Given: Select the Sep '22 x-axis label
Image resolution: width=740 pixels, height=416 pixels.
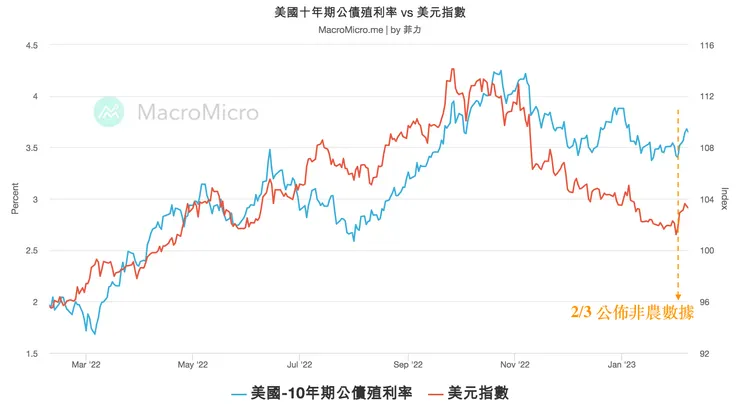Looking at the screenshot, I should pyautogui.click(x=409, y=366).
